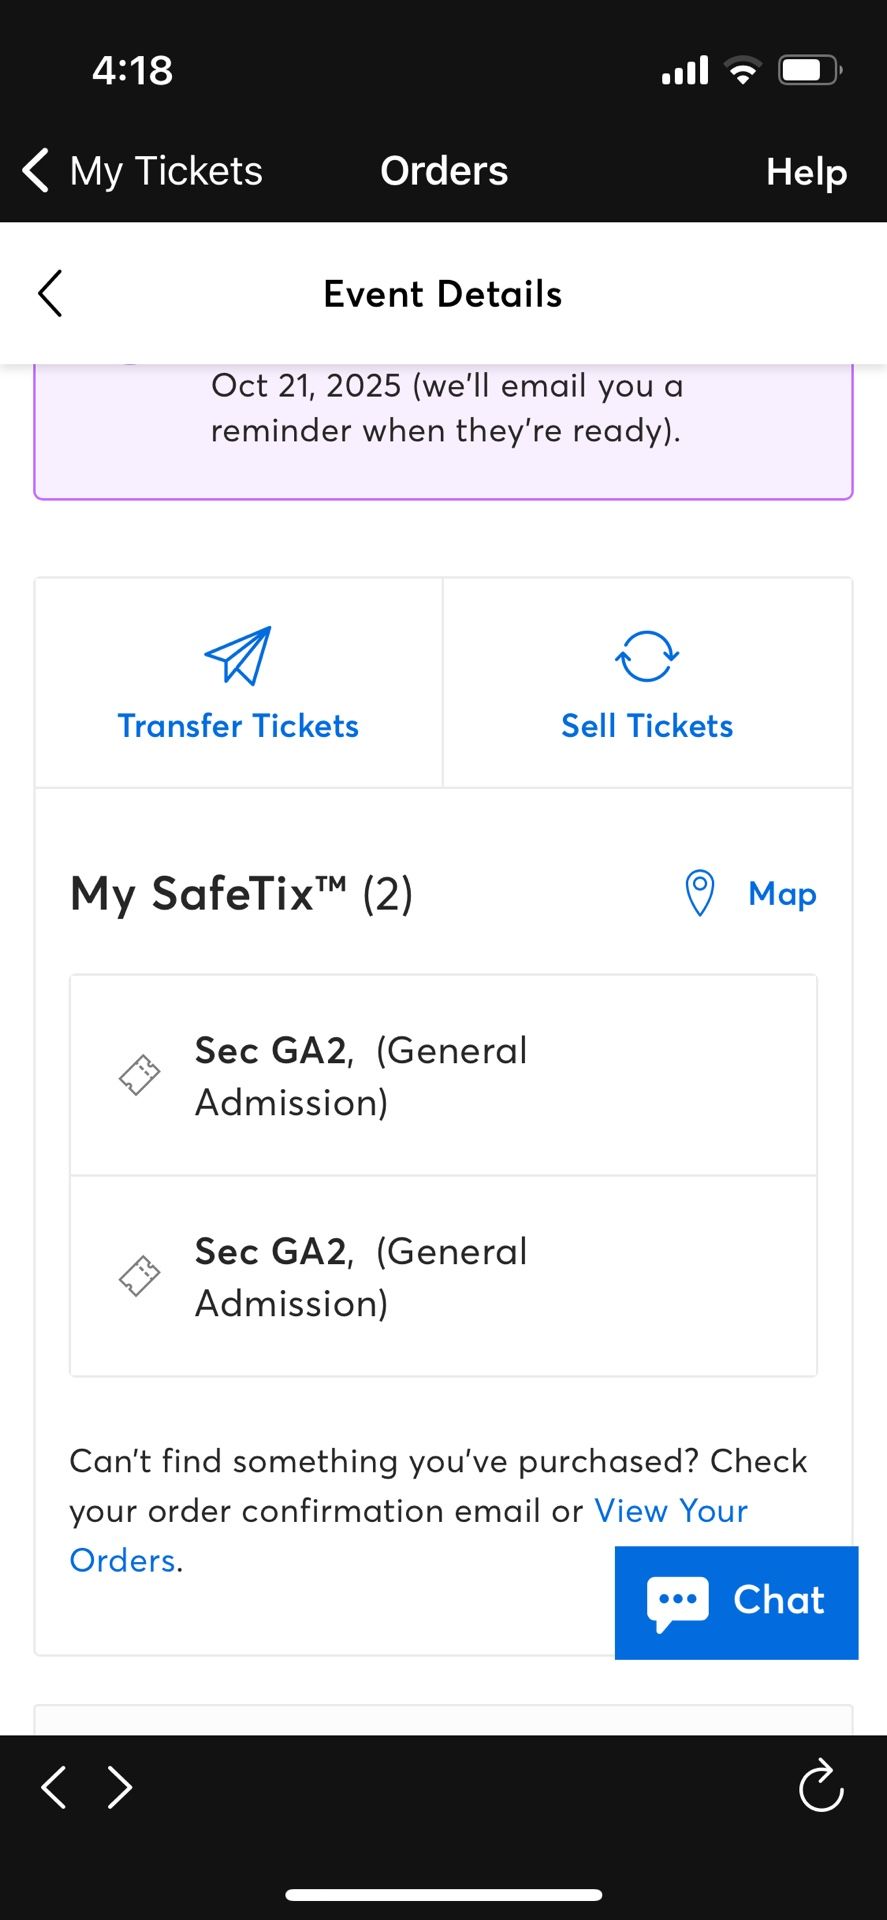This screenshot has height=1920, width=887.
Task: Tap the My SafeTix section heading
Action: [242, 893]
